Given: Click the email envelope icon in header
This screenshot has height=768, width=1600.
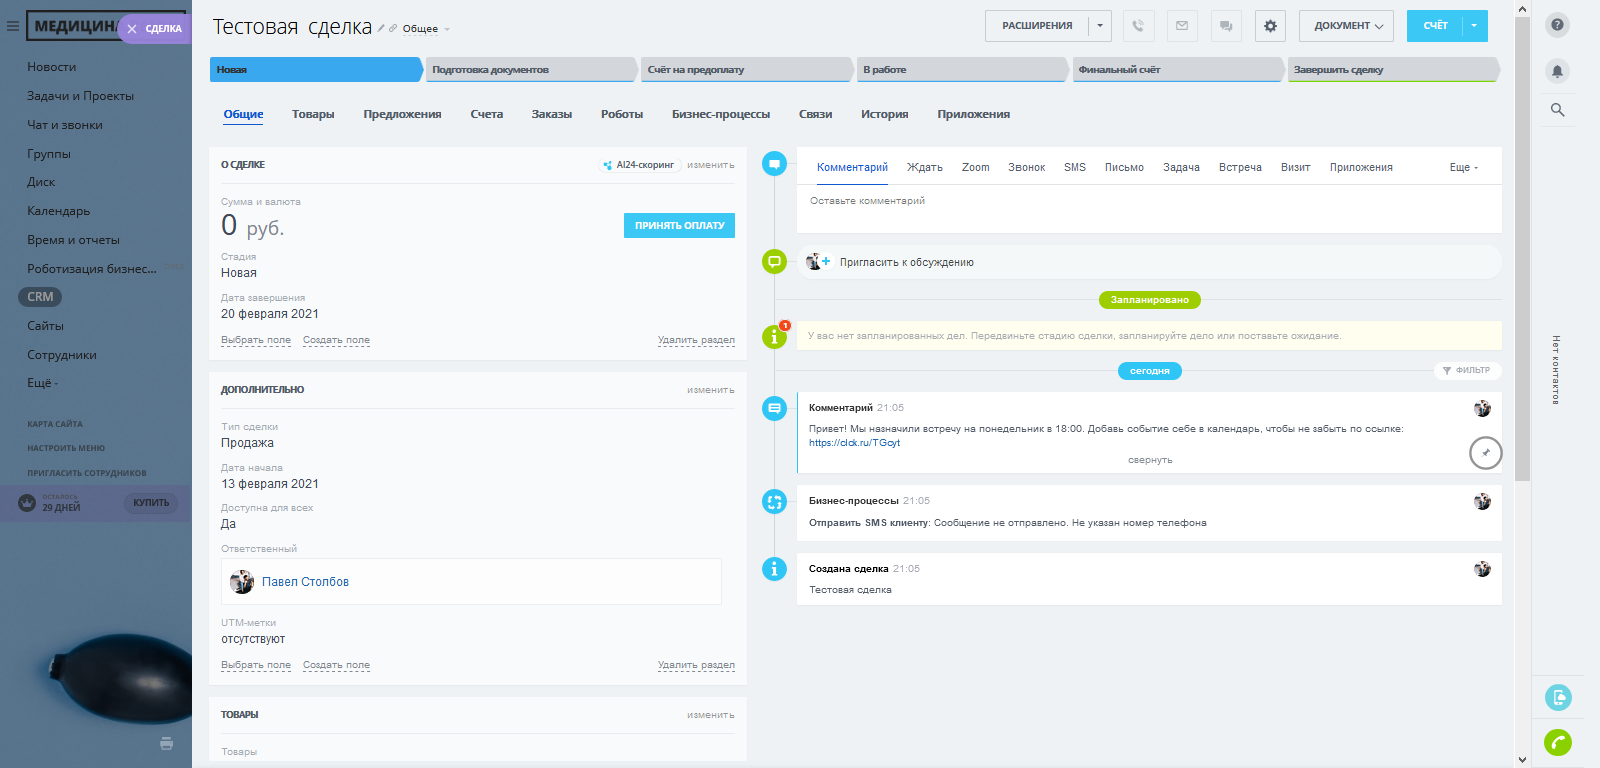Looking at the screenshot, I should coord(1182,26).
